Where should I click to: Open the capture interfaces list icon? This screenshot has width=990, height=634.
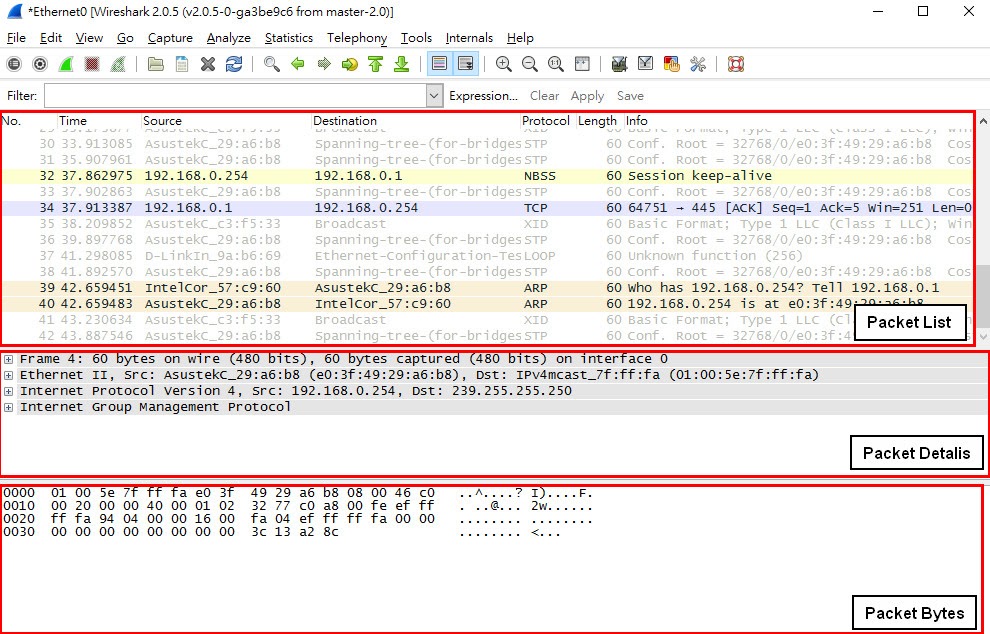pos(14,64)
